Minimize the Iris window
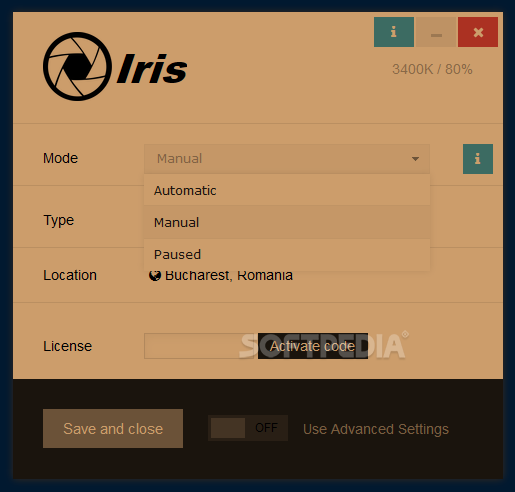Screen dimensions: 515x492 coord(436,32)
